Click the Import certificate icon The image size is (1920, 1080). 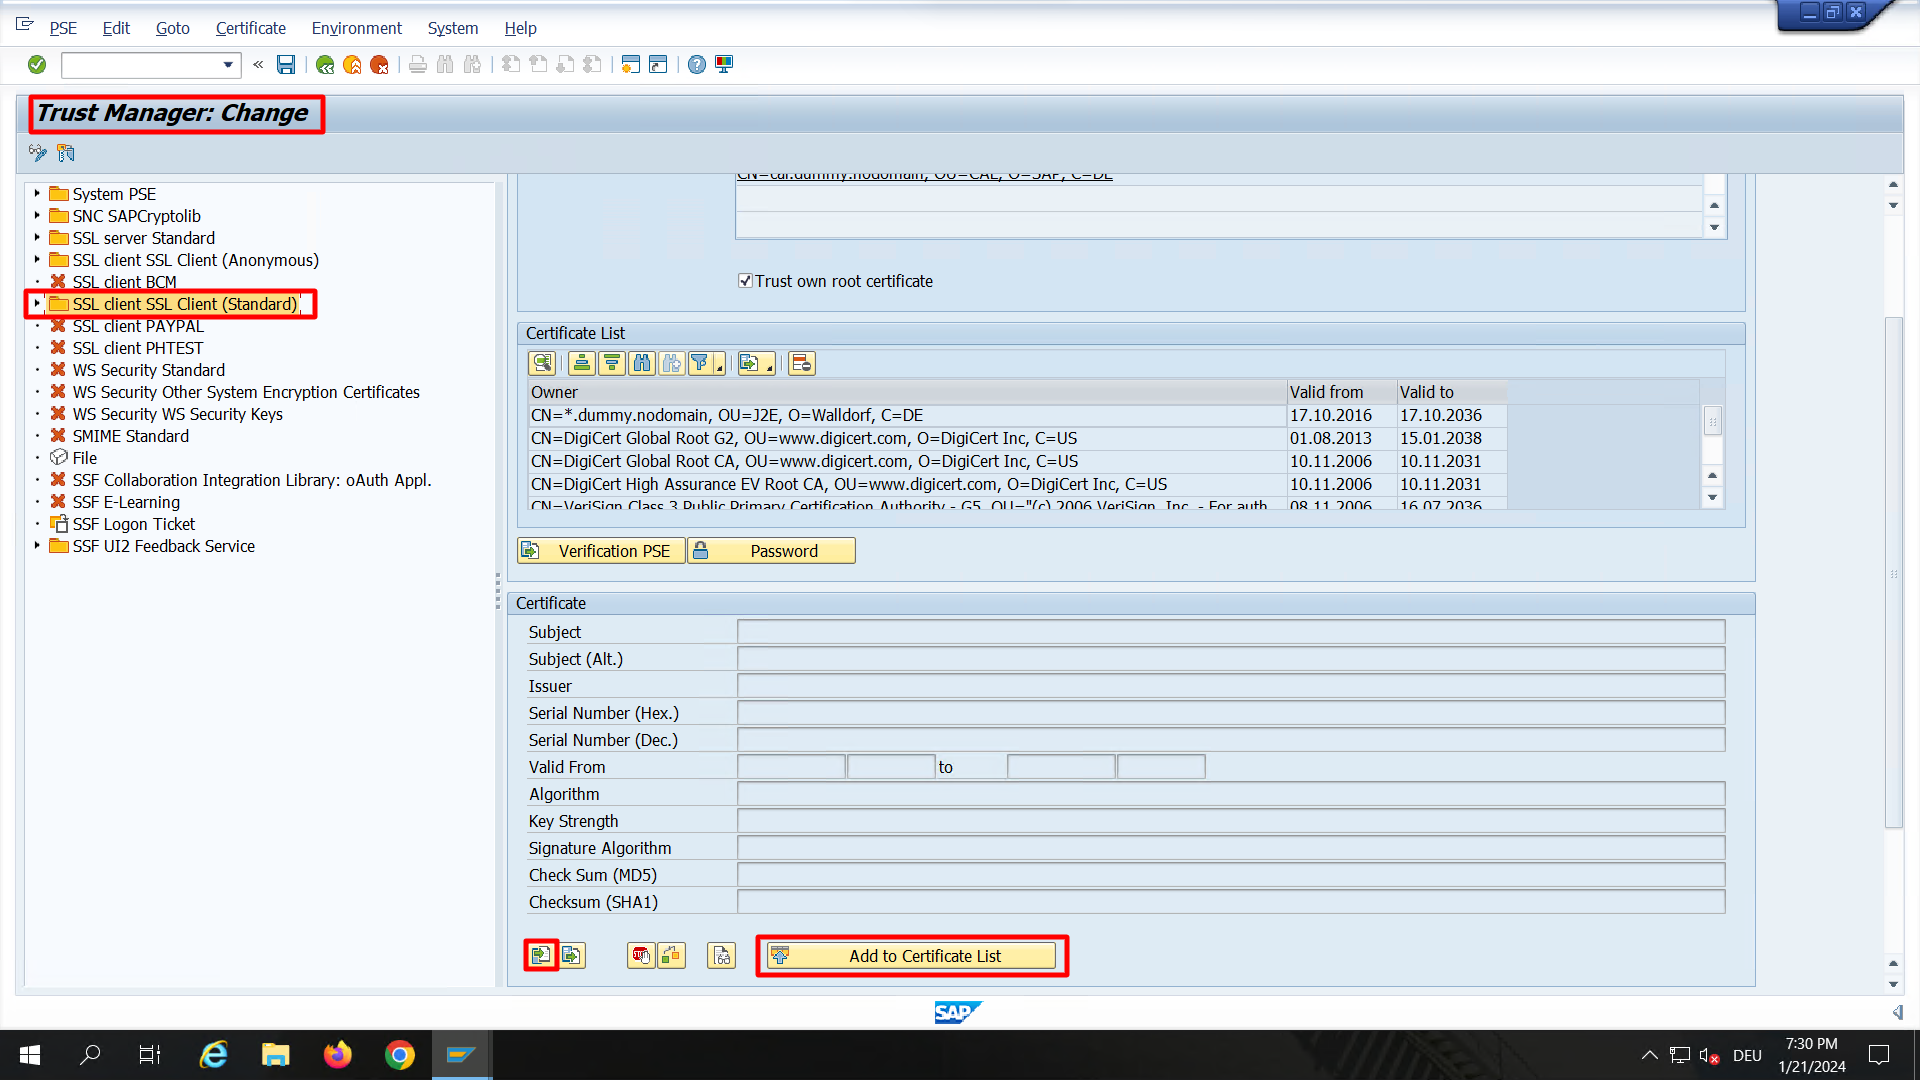click(541, 955)
